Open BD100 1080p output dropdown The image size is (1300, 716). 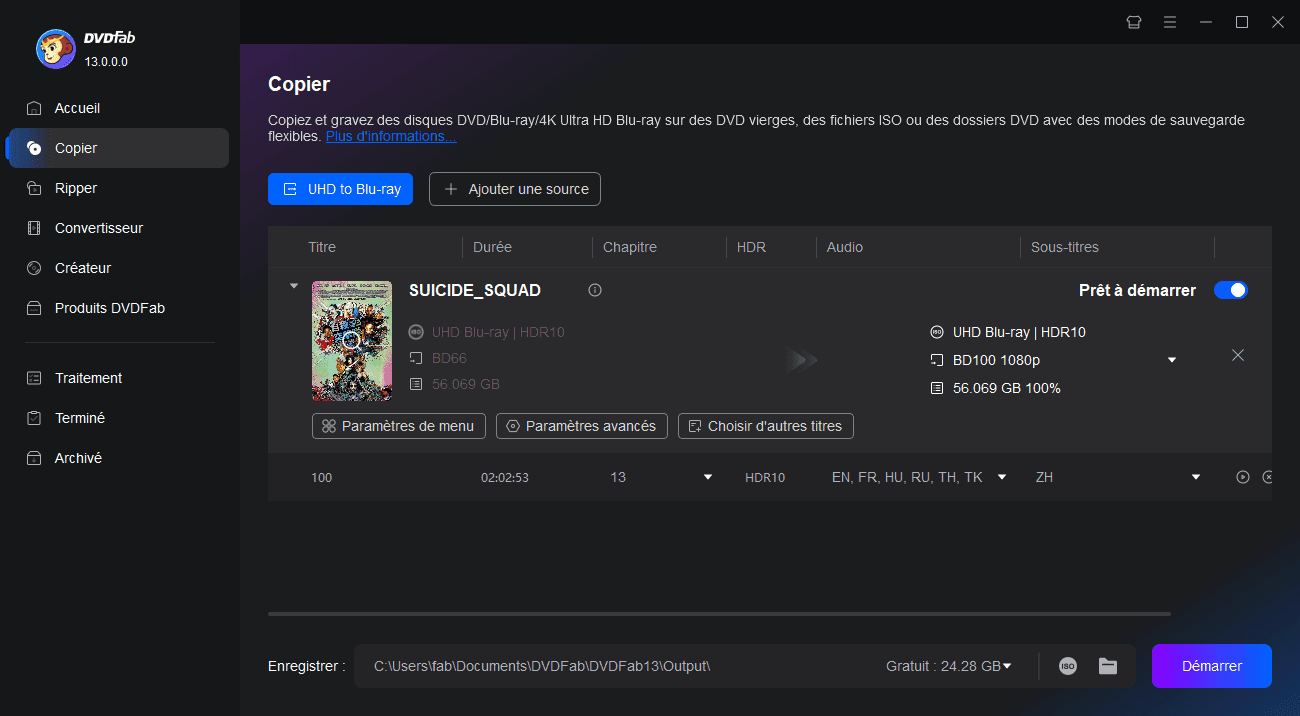pyautogui.click(x=1172, y=360)
